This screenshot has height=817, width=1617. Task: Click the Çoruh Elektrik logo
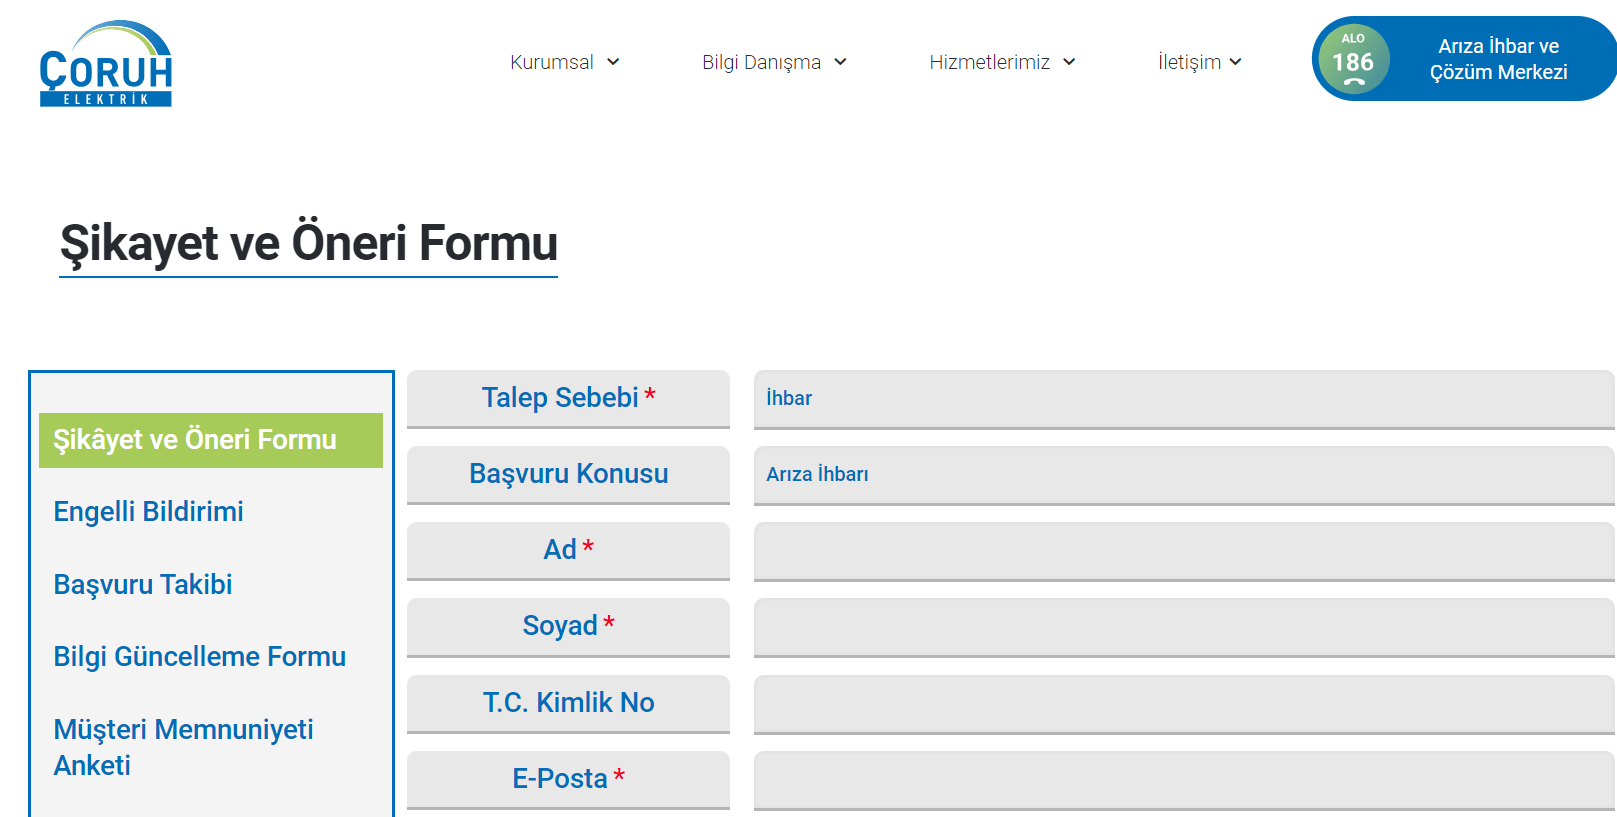pyautogui.click(x=106, y=64)
